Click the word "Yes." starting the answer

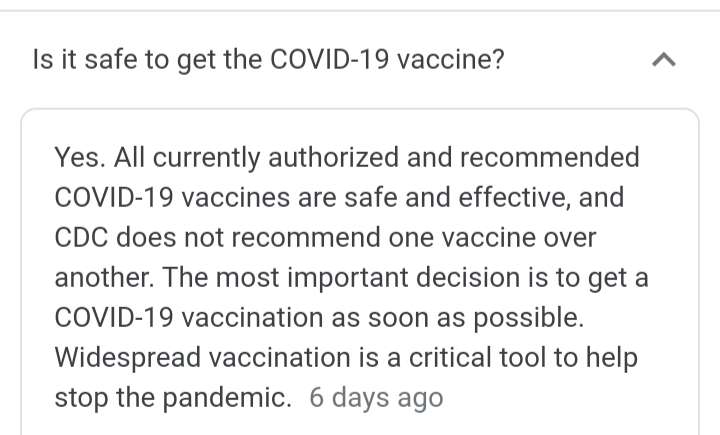coord(80,157)
